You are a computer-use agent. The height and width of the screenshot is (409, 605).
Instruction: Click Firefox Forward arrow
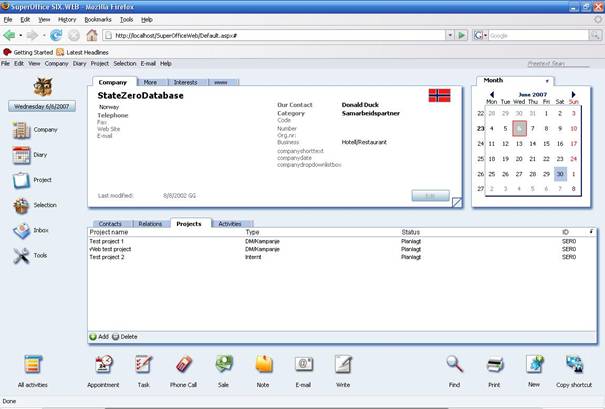(32, 35)
